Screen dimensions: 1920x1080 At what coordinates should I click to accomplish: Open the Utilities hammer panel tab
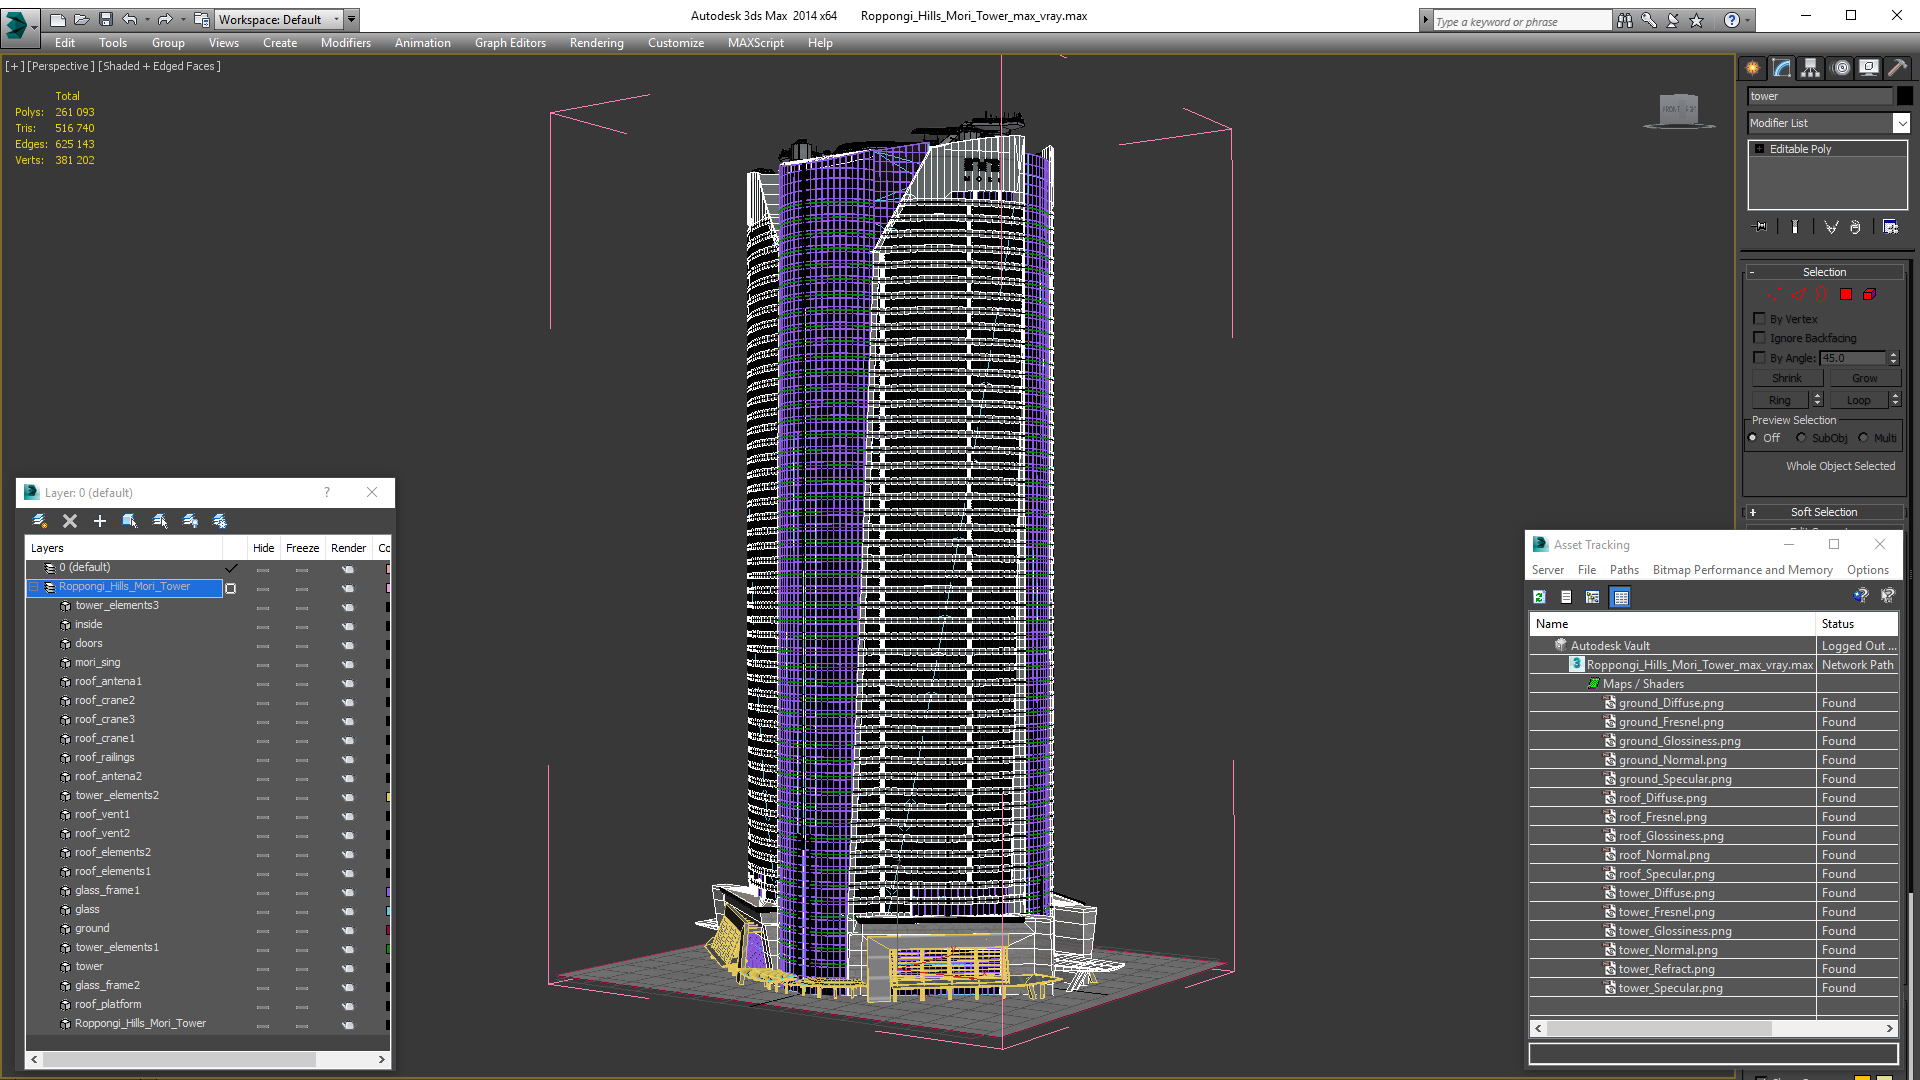click(1897, 68)
